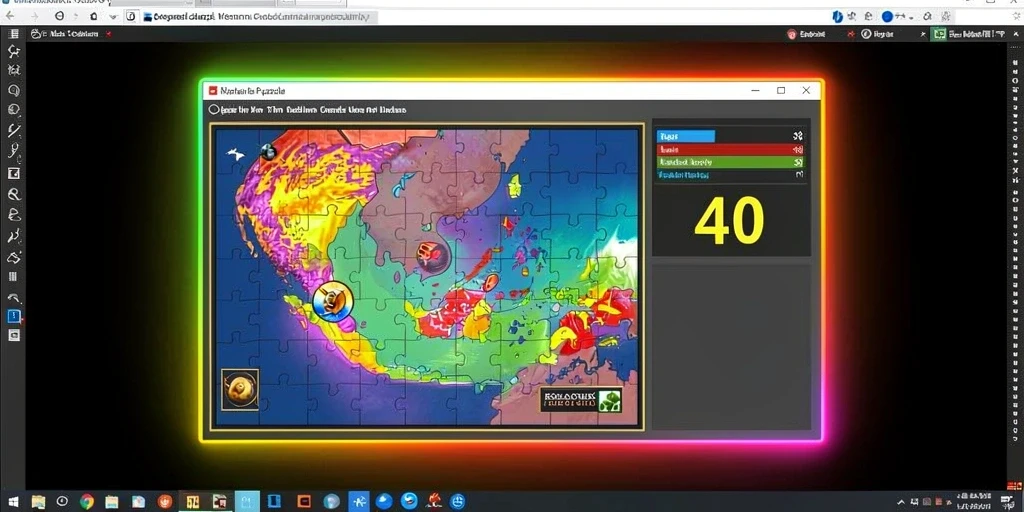Image resolution: width=1024 pixels, height=512 pixels.
Task: Open the blue film strip icon in the taskbar
Action: 274,502
